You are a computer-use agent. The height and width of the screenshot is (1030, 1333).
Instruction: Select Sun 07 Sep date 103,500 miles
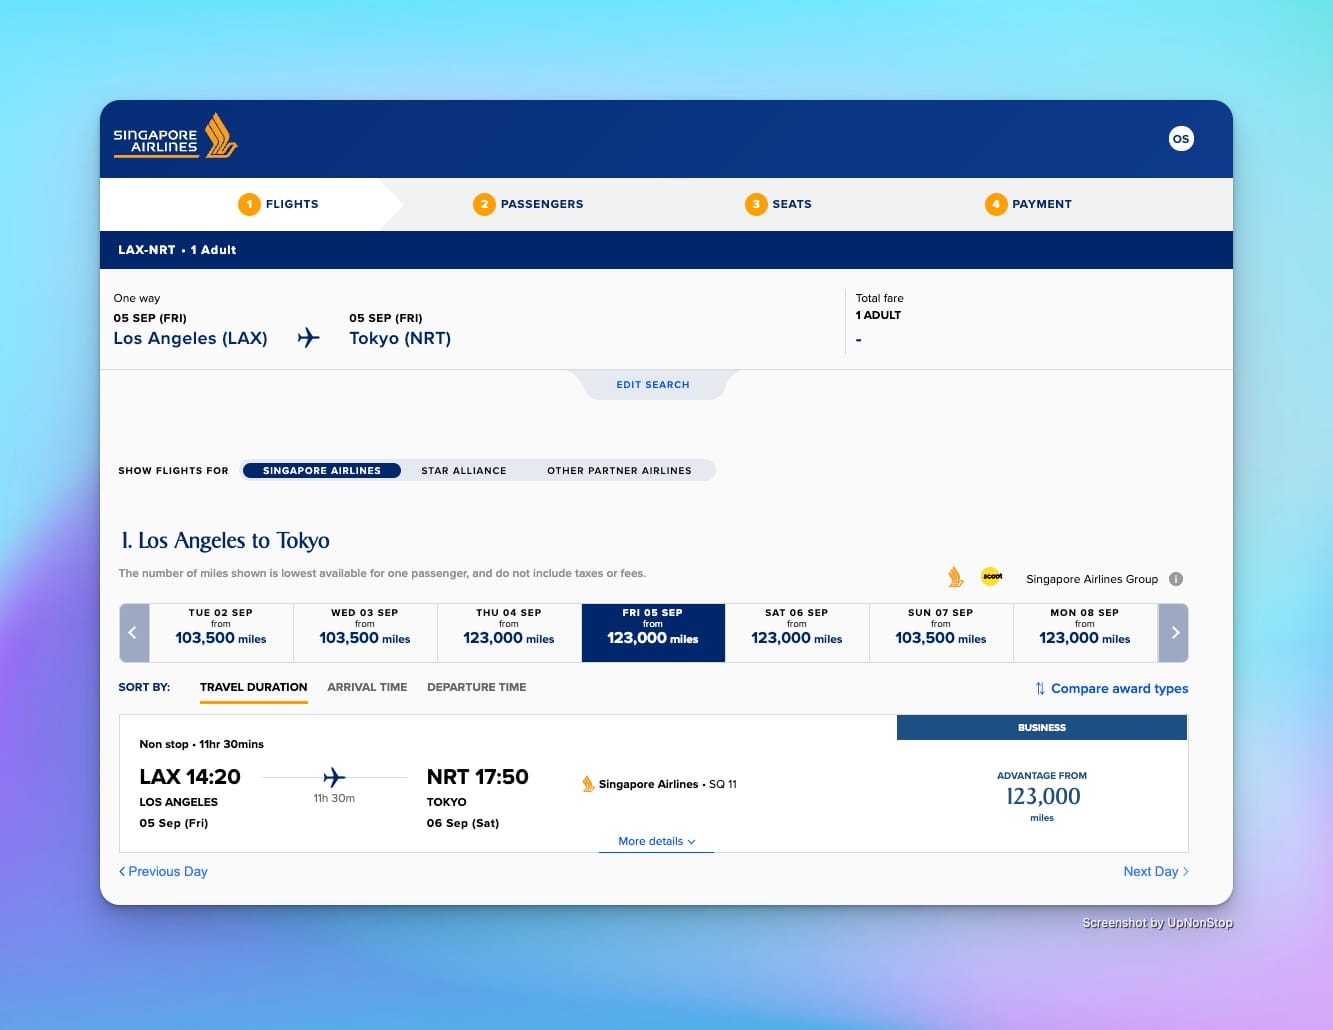click(941, 633)
